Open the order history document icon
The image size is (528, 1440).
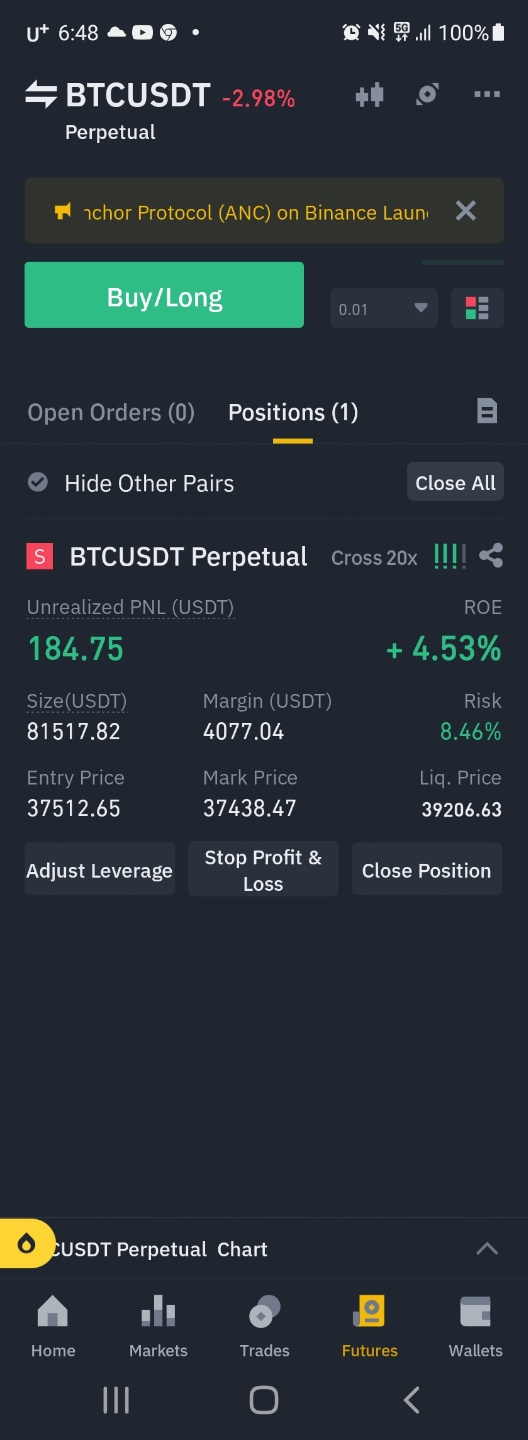point(487,411)
